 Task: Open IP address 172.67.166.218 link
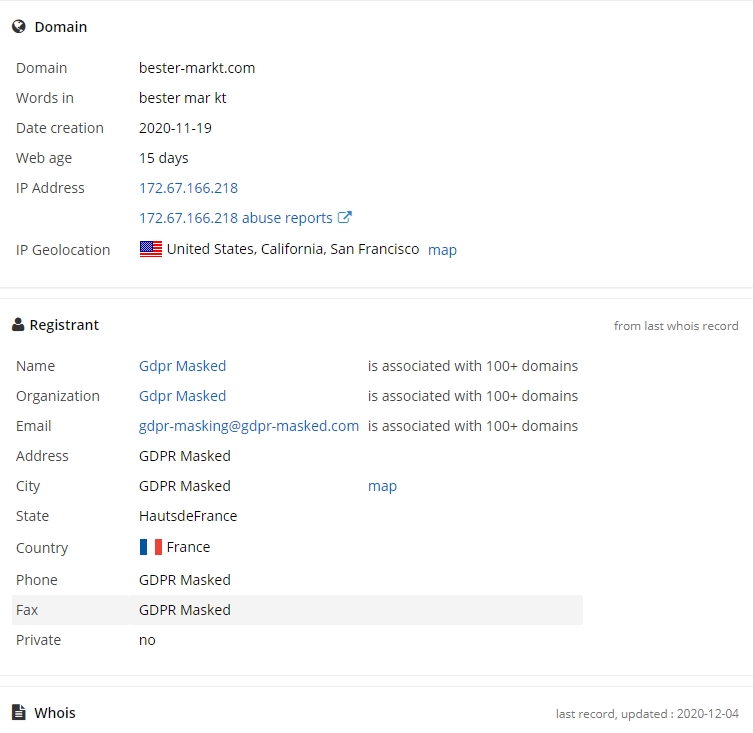point(188,188)
